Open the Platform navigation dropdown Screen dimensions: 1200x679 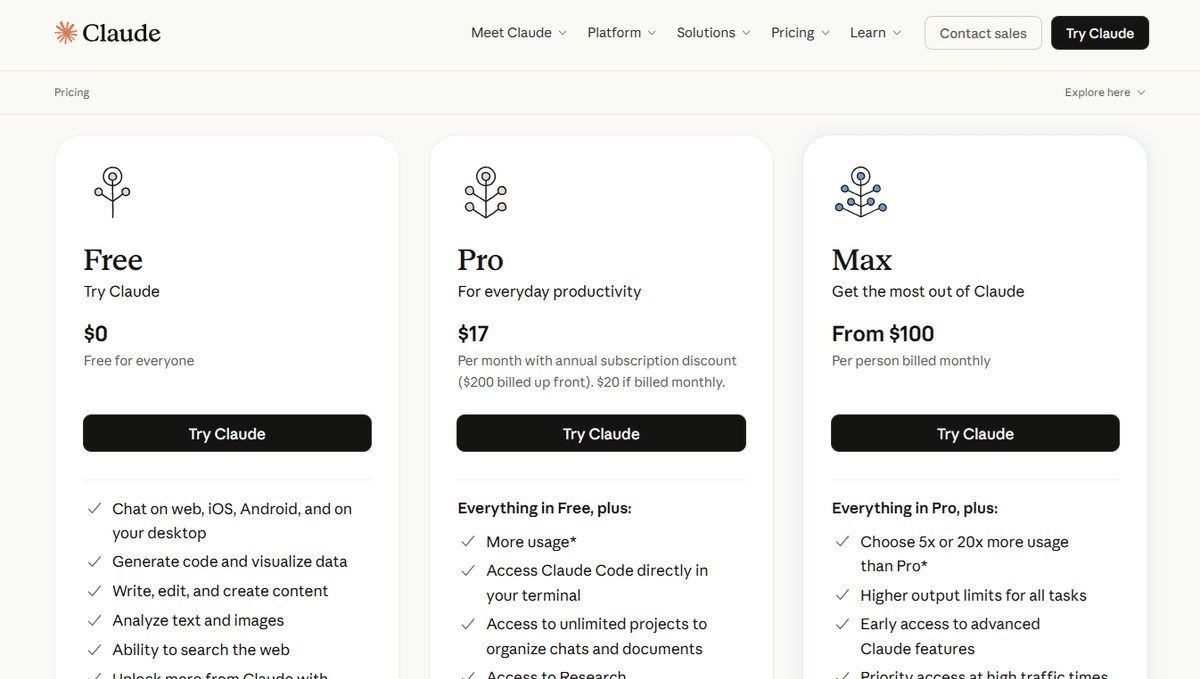coord(621,33)
